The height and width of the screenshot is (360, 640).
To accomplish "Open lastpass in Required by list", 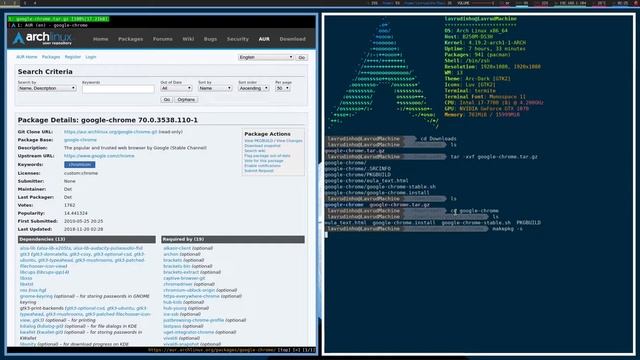I will pyautogui.click(x=172, y=327).
